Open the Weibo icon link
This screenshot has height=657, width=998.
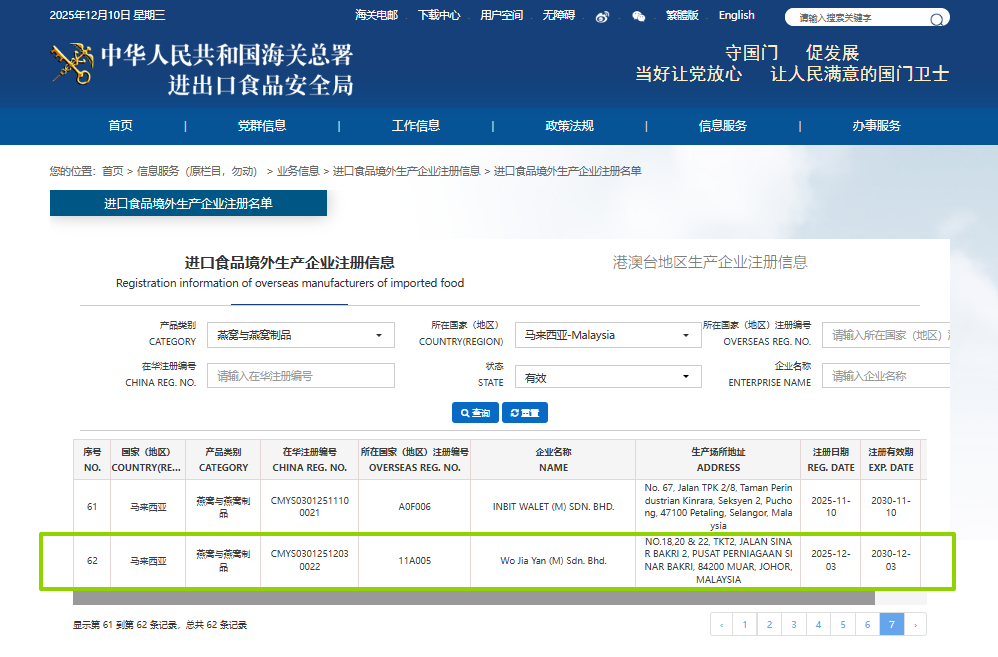(602, 16)
